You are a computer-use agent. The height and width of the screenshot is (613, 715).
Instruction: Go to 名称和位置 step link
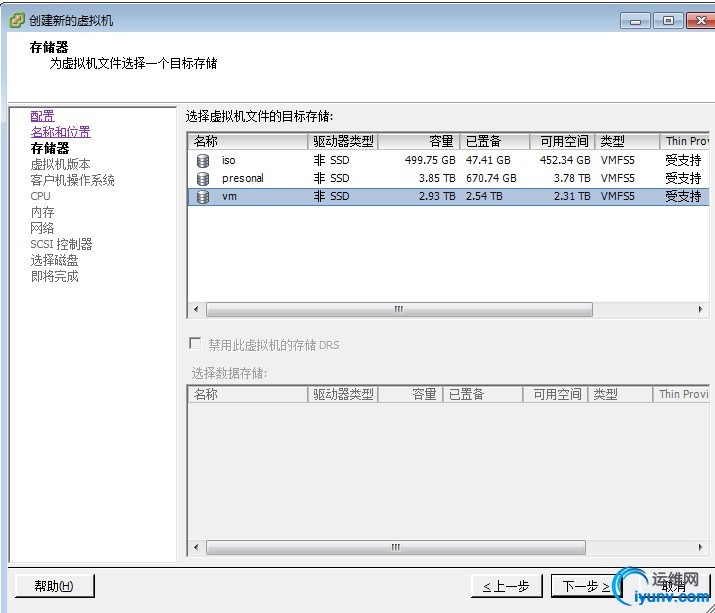click(61, 132)
